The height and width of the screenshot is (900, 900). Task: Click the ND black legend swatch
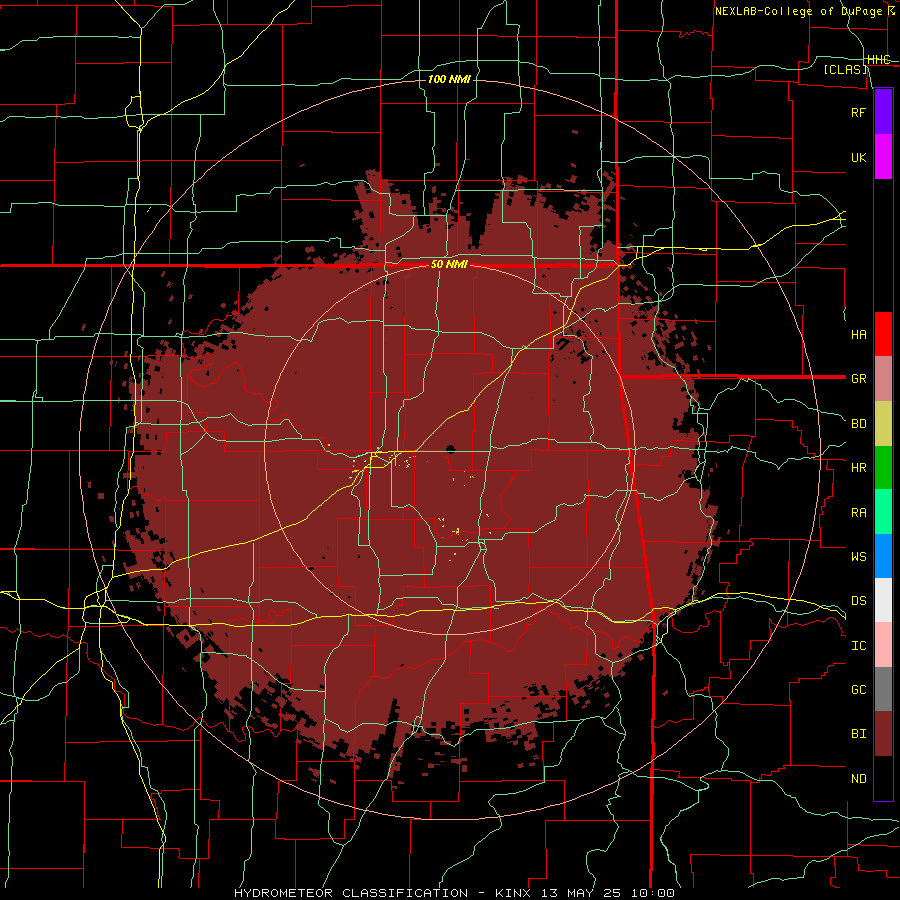pyautogui.click(x=883, y=778)
